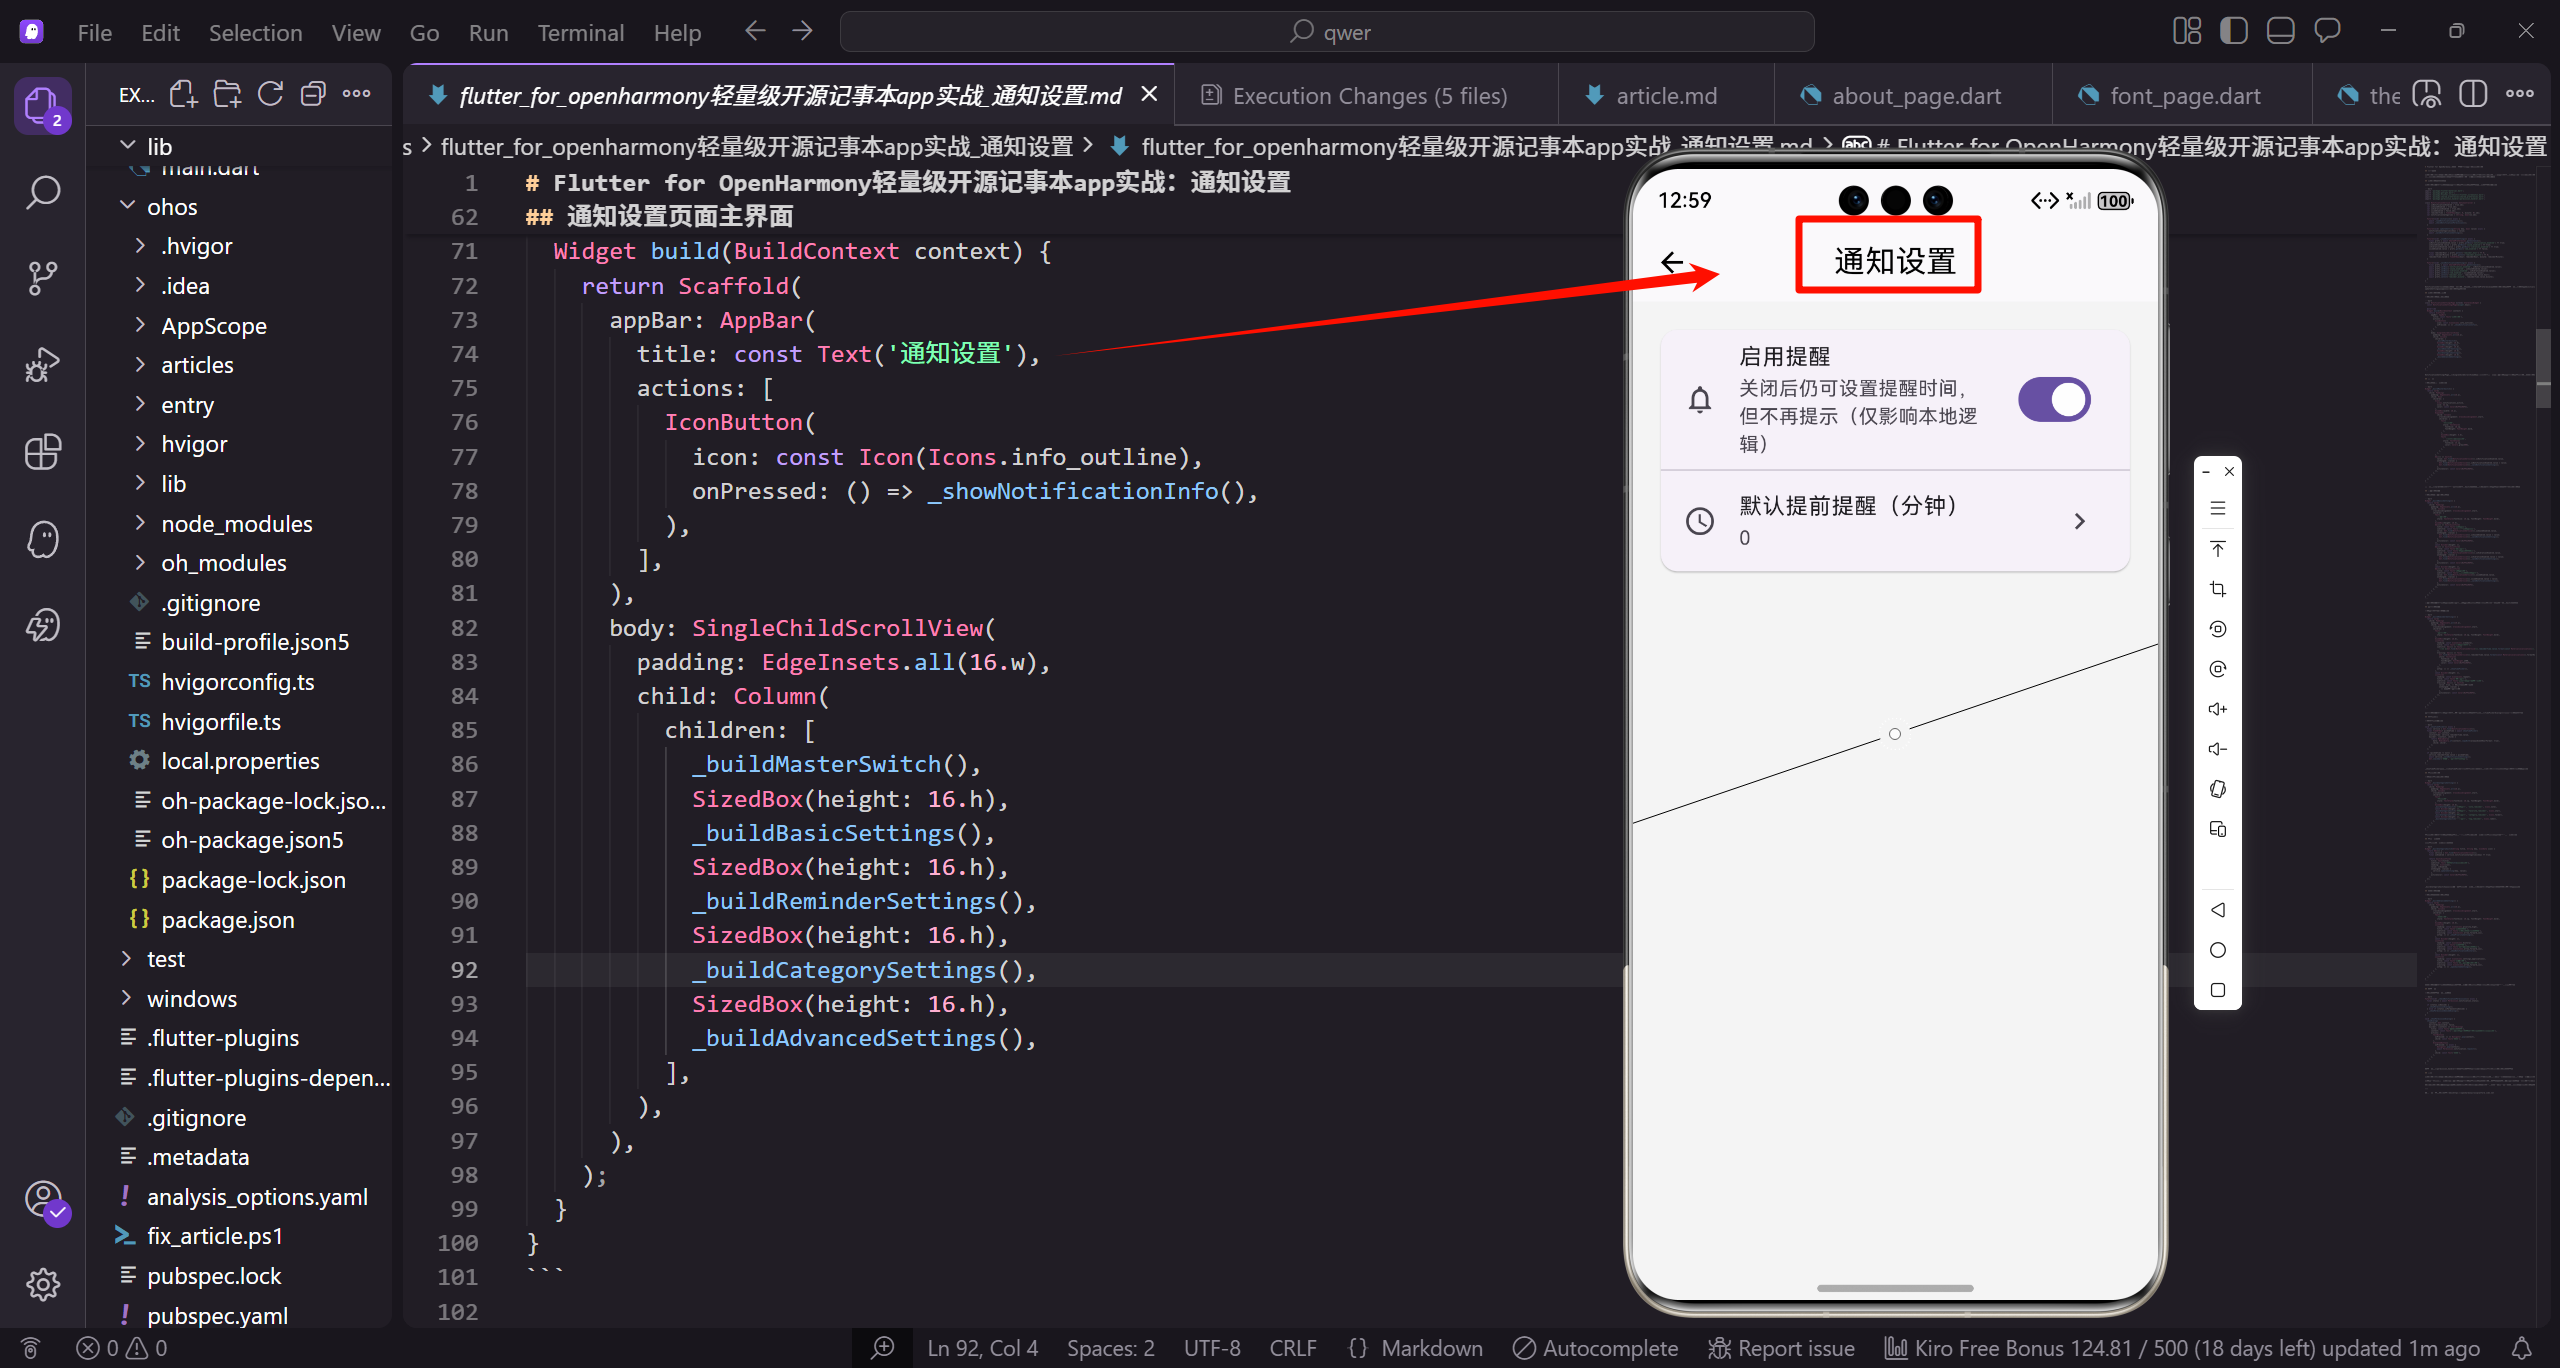Open Kiro Free Bonus usage status
2560x1368 pixels.
[x=2183, y=1348]
